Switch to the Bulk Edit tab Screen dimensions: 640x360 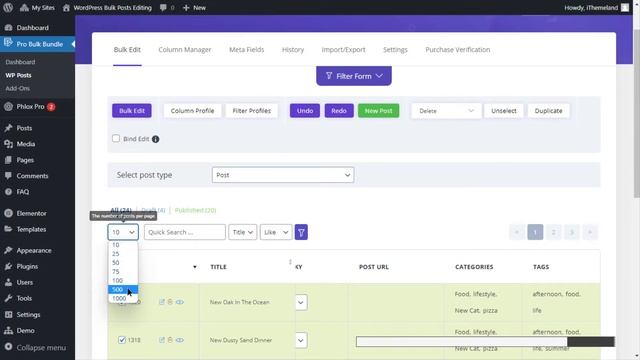[x=127, y=50]
